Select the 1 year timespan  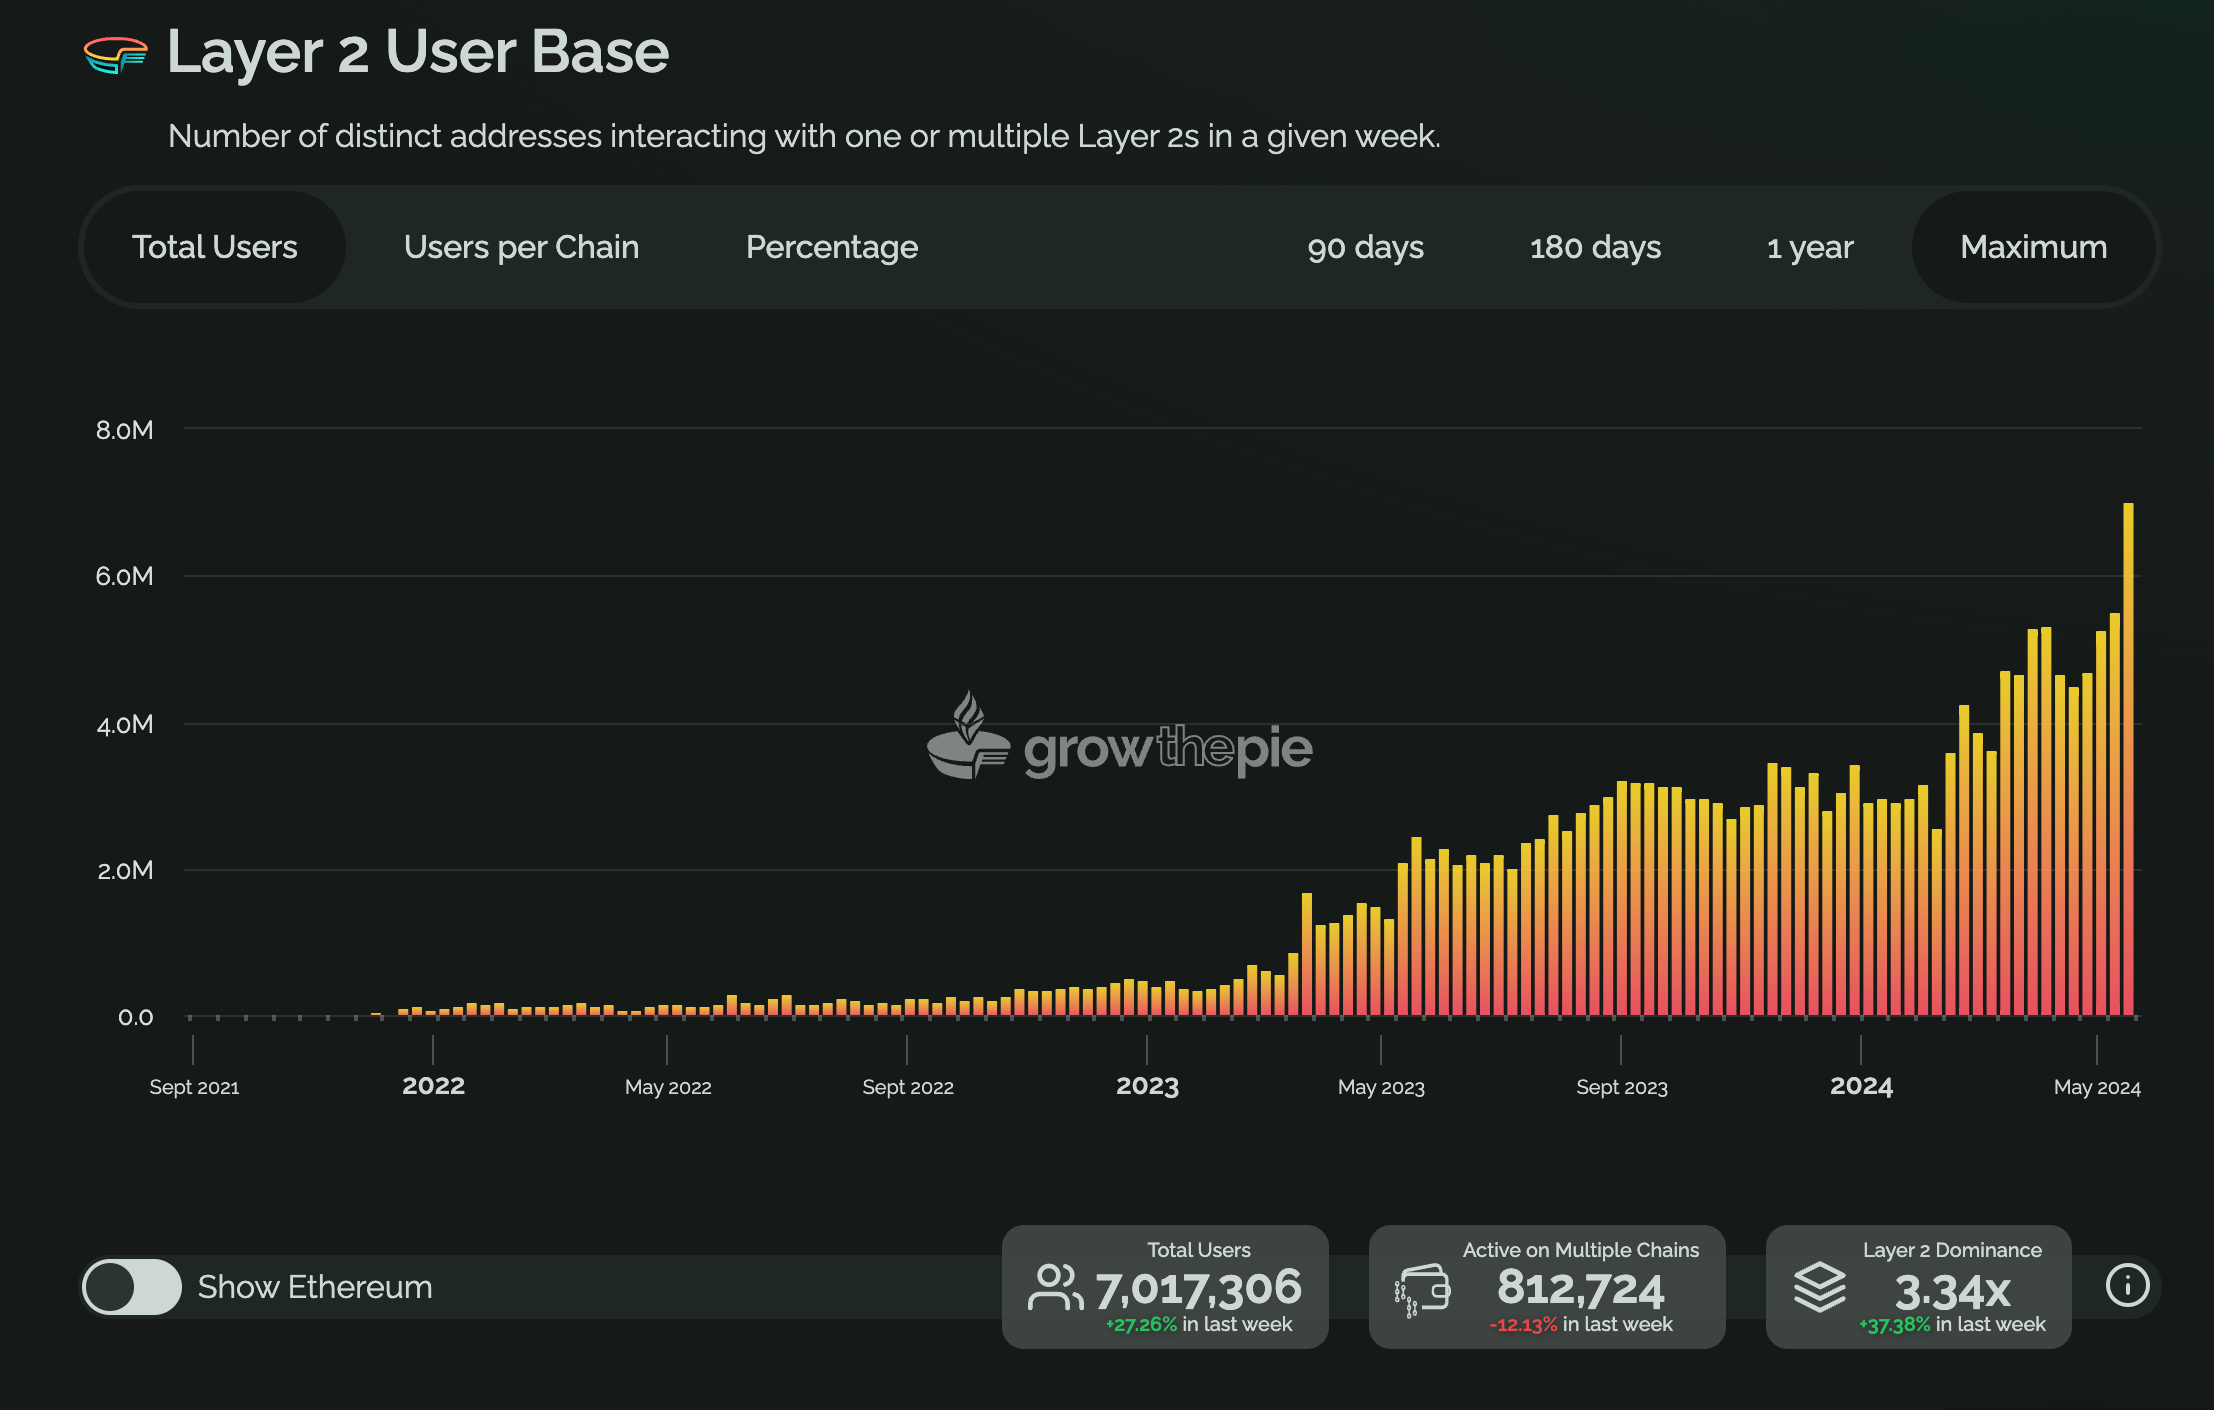1809,247
